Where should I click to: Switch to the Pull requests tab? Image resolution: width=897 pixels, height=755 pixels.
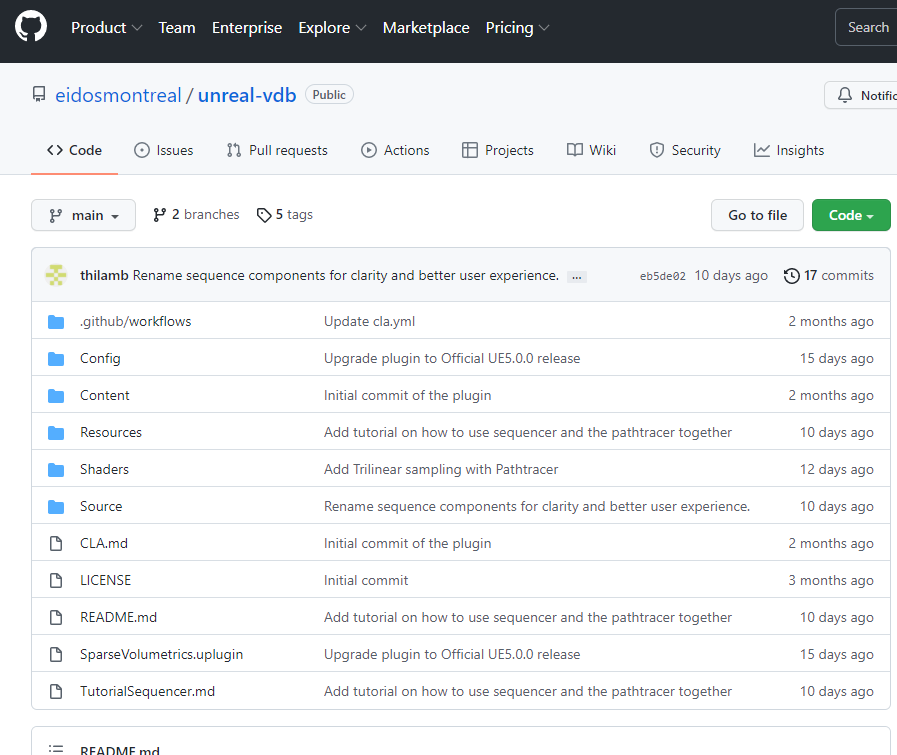(x=277, y=151)
